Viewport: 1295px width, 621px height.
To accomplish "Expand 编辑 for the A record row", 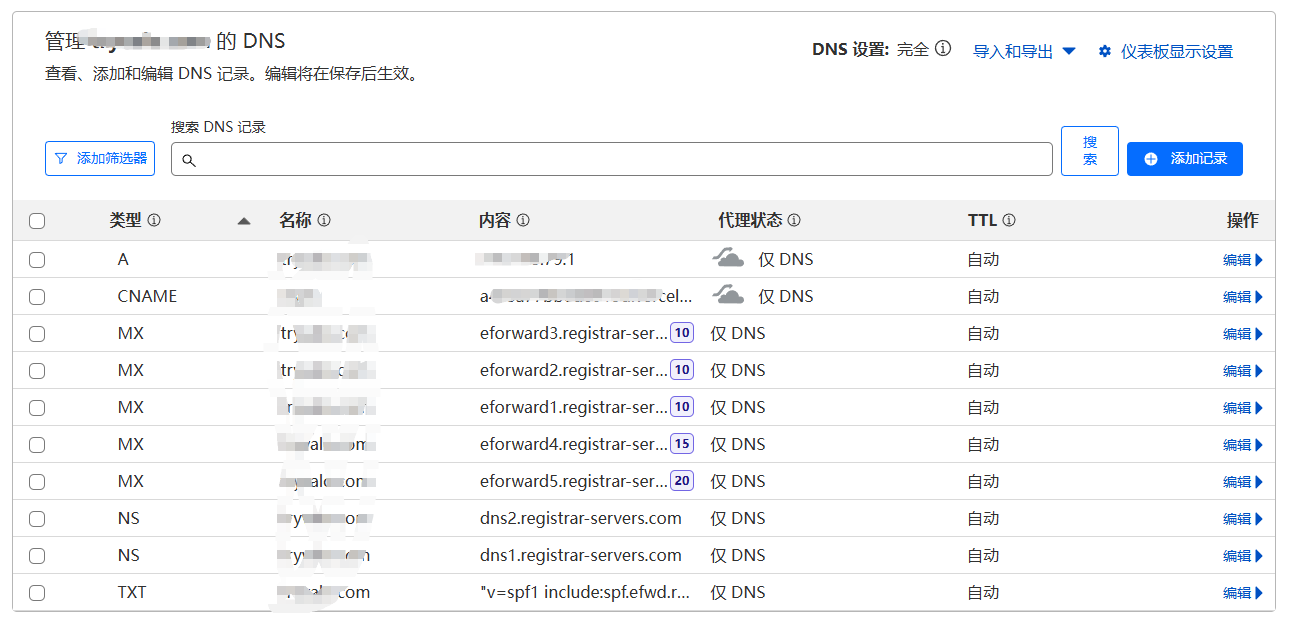I will click(1243, 260).
